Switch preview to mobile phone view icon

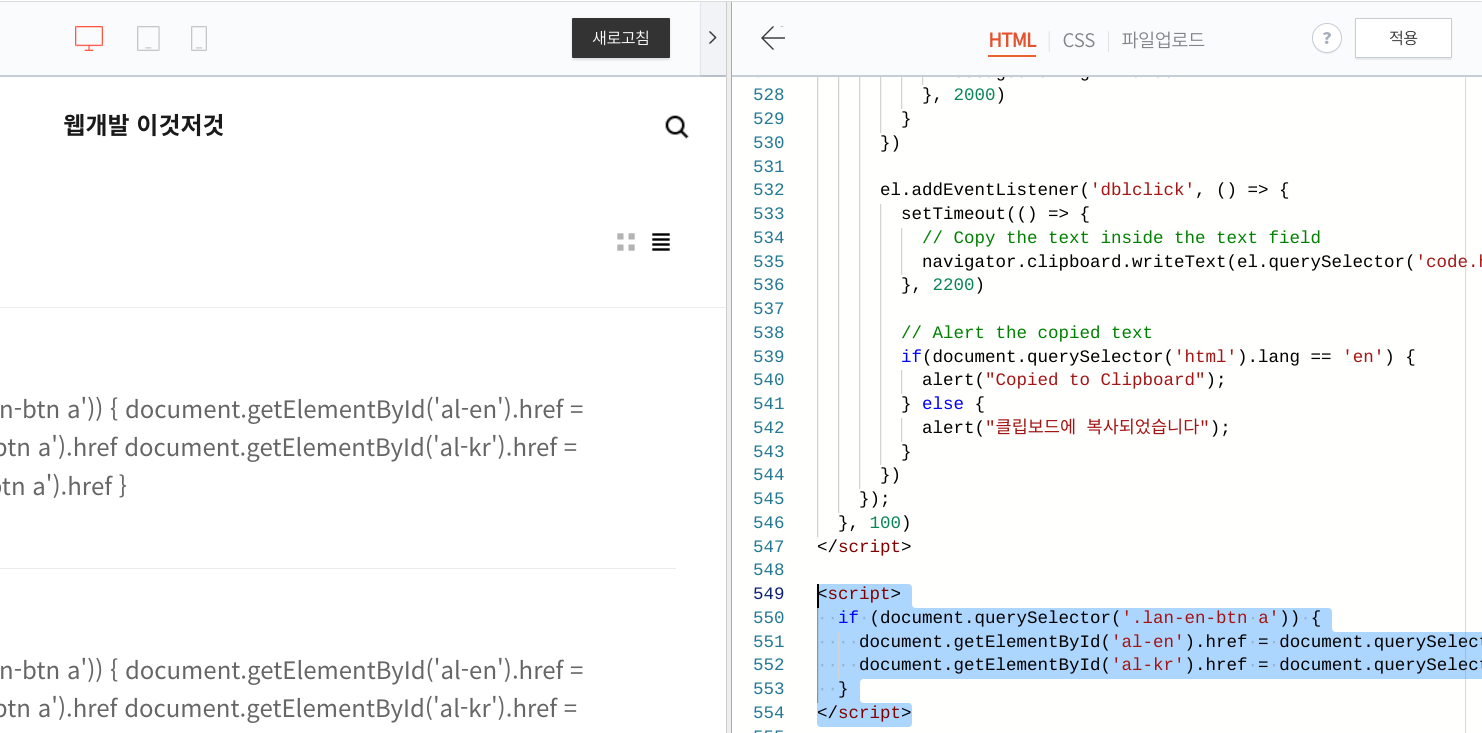point(199,39)
